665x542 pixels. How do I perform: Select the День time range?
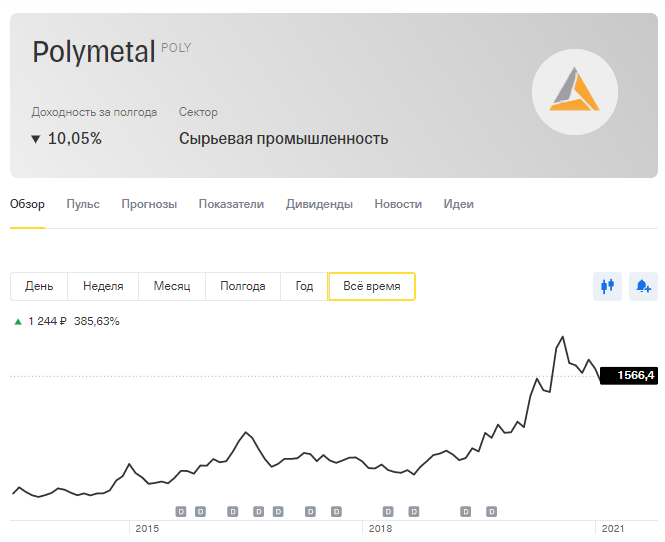click(x=39, y=286)
